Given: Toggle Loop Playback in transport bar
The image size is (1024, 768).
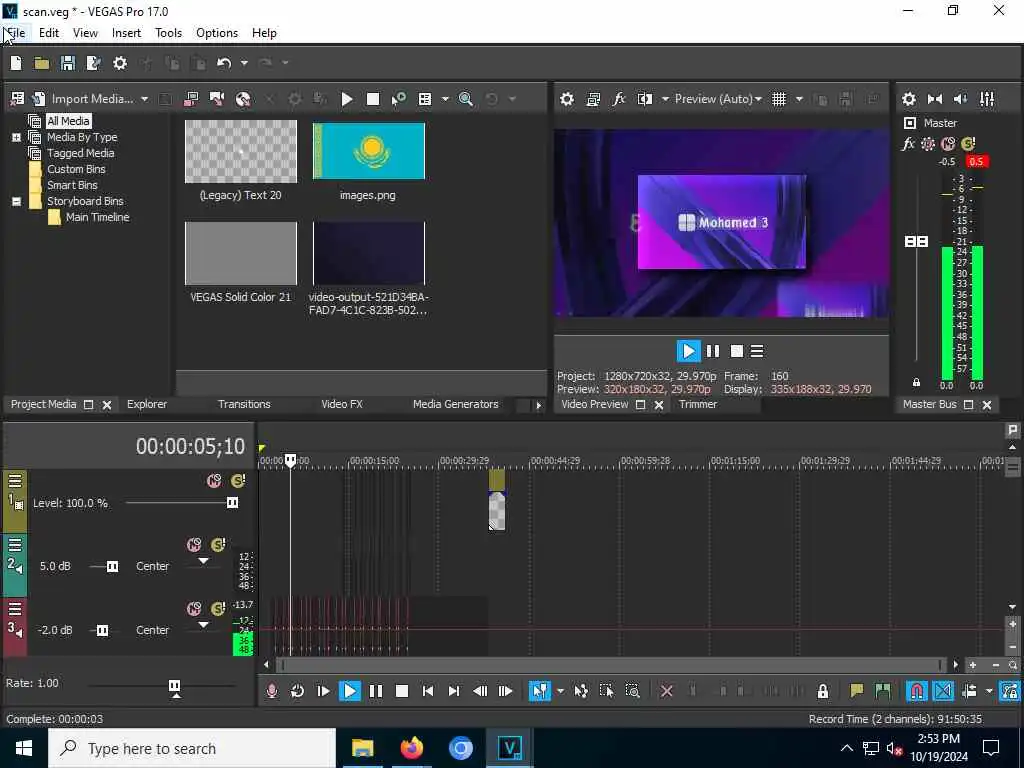Looking at the screenshot, I should 297,691.
